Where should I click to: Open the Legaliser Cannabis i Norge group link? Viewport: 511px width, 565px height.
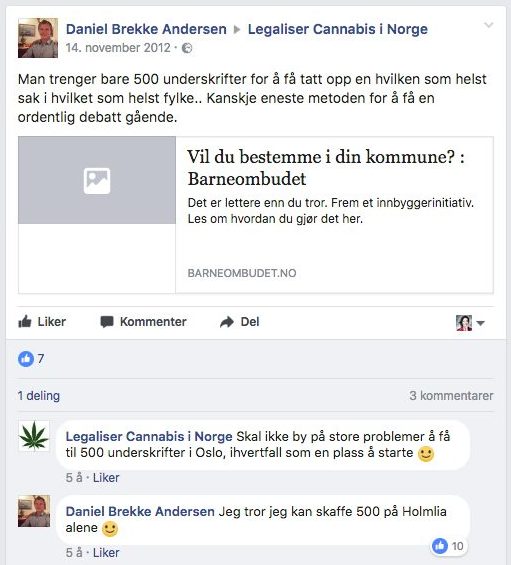coord(338,29)
